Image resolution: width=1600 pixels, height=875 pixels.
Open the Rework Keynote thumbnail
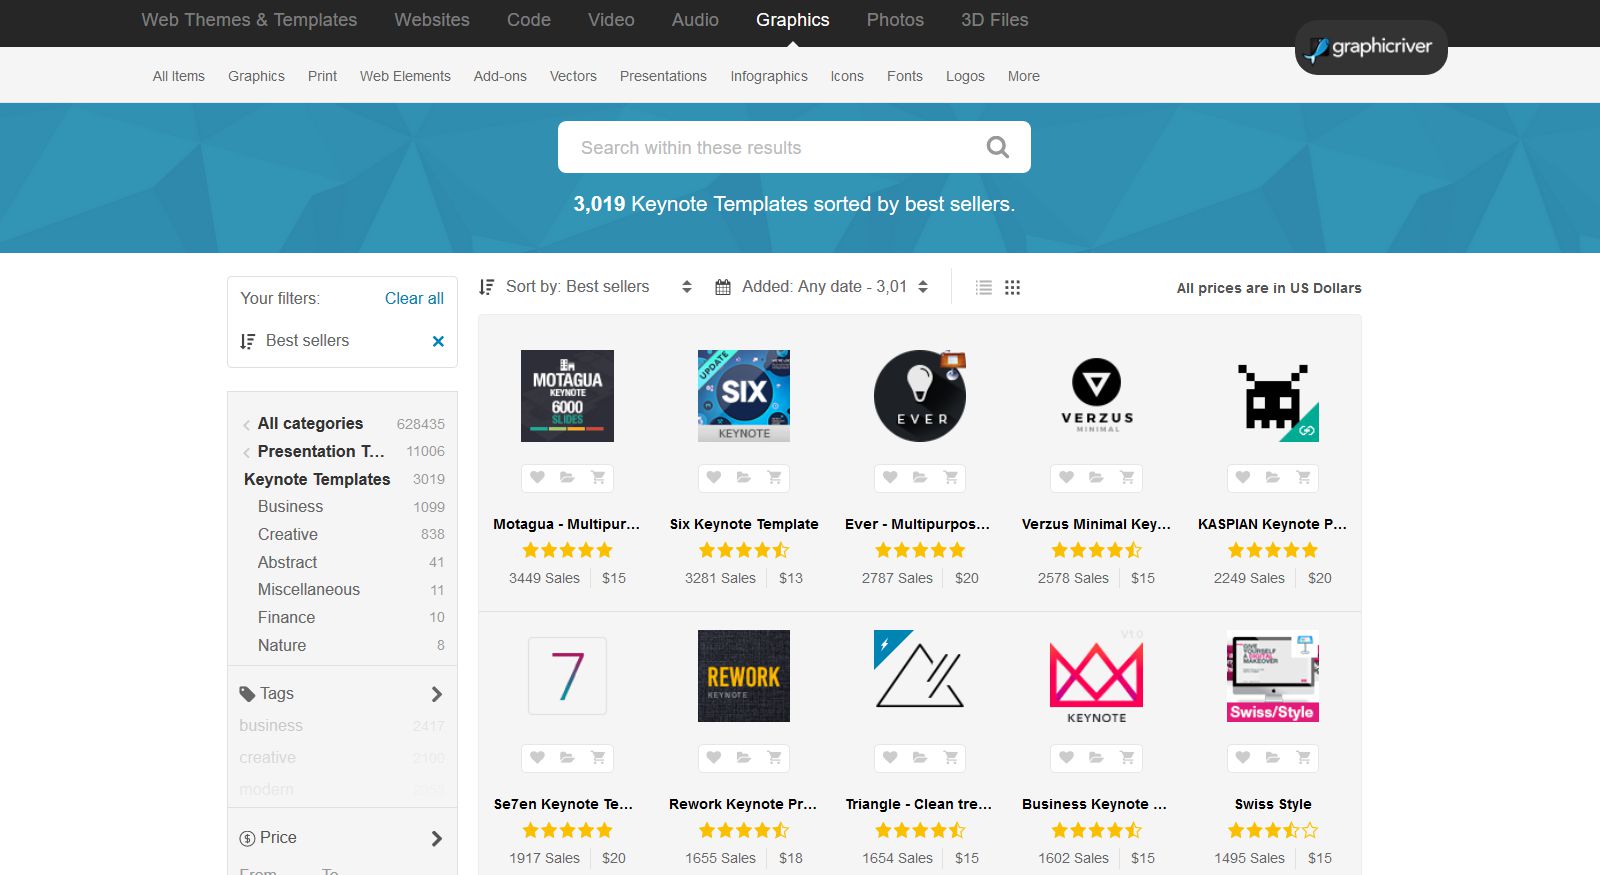pos(744,676)
